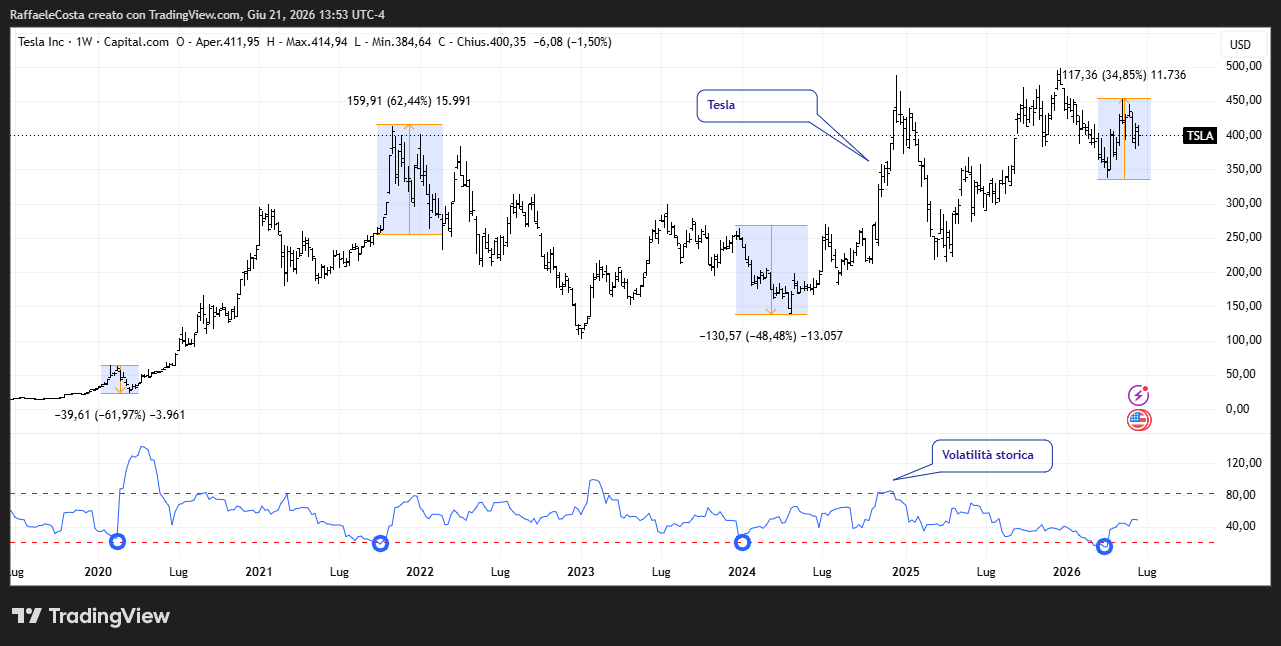Select the blue circle marker at 2024

tap(742, 542)
